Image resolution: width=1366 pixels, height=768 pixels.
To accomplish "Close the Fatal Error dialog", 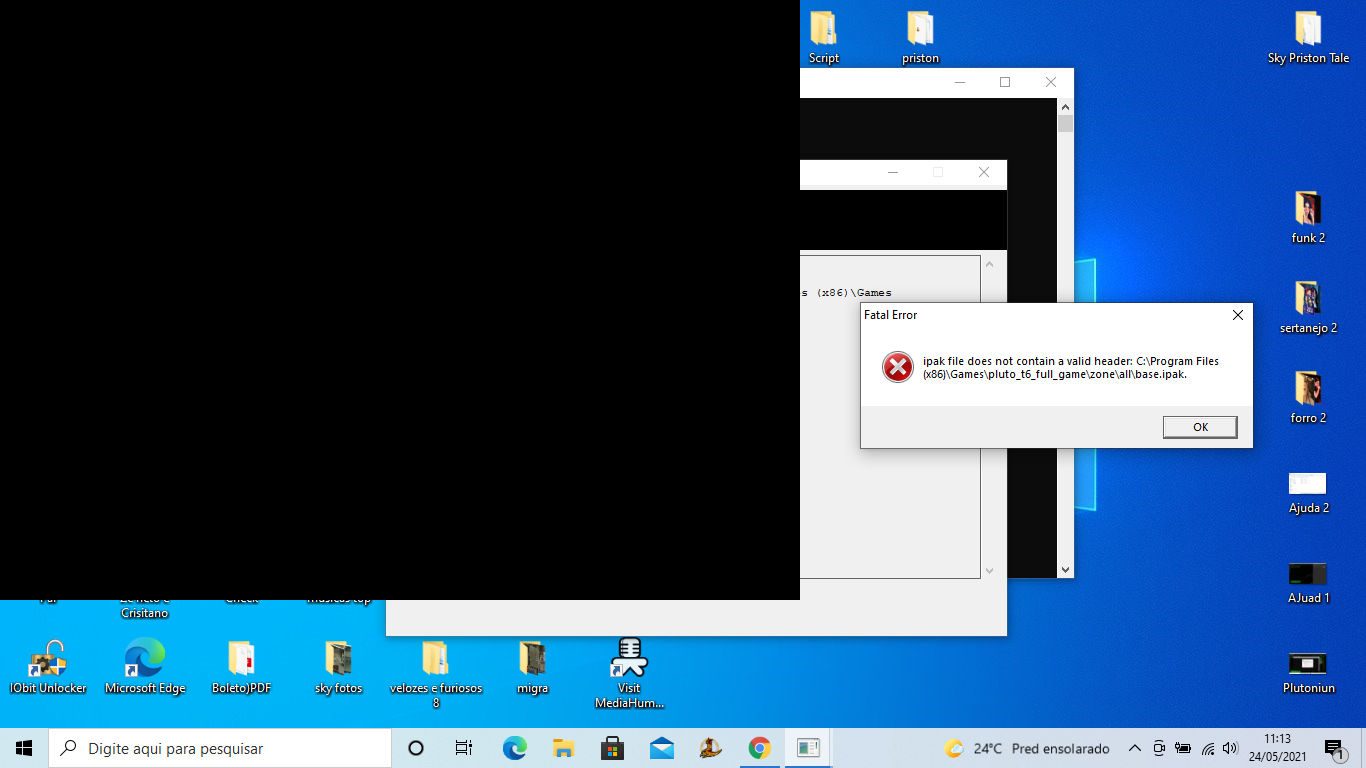I will pyautogui.click(x=1237, y=315).
